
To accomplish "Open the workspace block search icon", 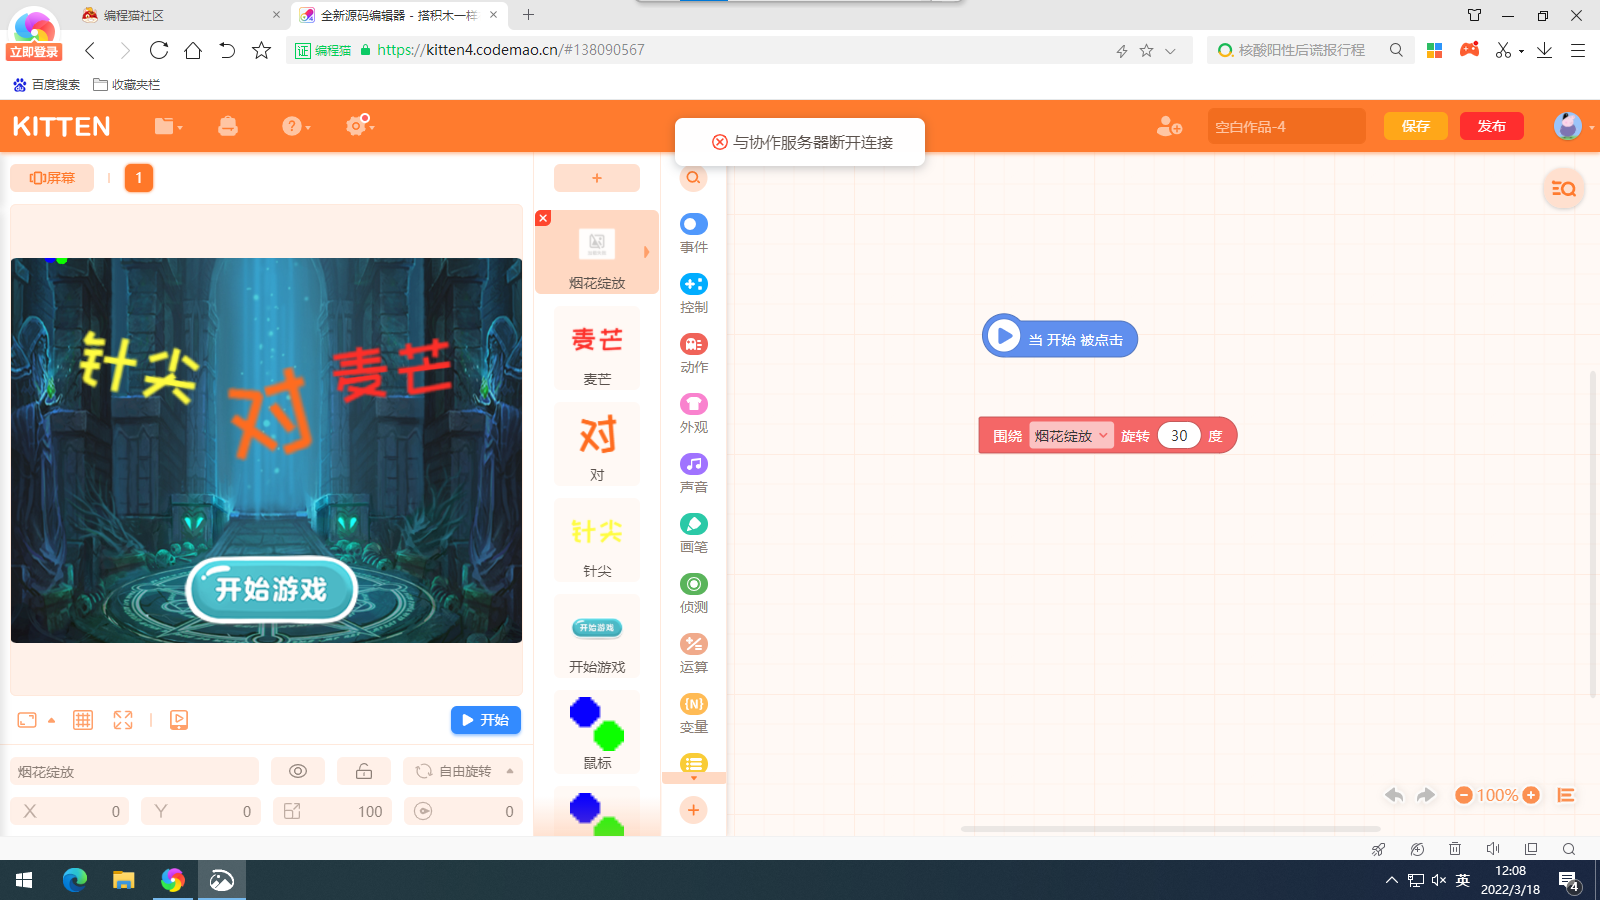I will (x=1564, y=188).
